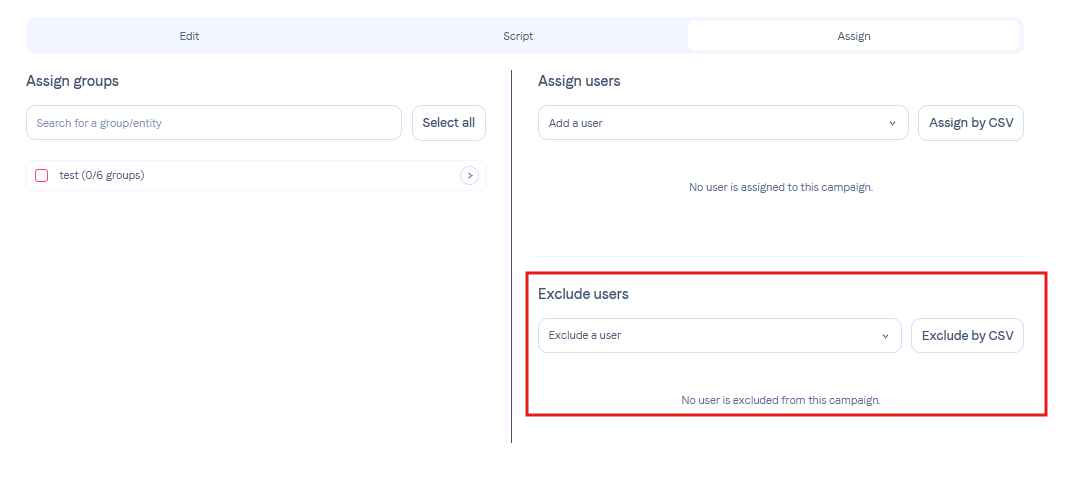Click the 'No user is assigned' message
The image size is (1078, 480).
coord(781,187)
